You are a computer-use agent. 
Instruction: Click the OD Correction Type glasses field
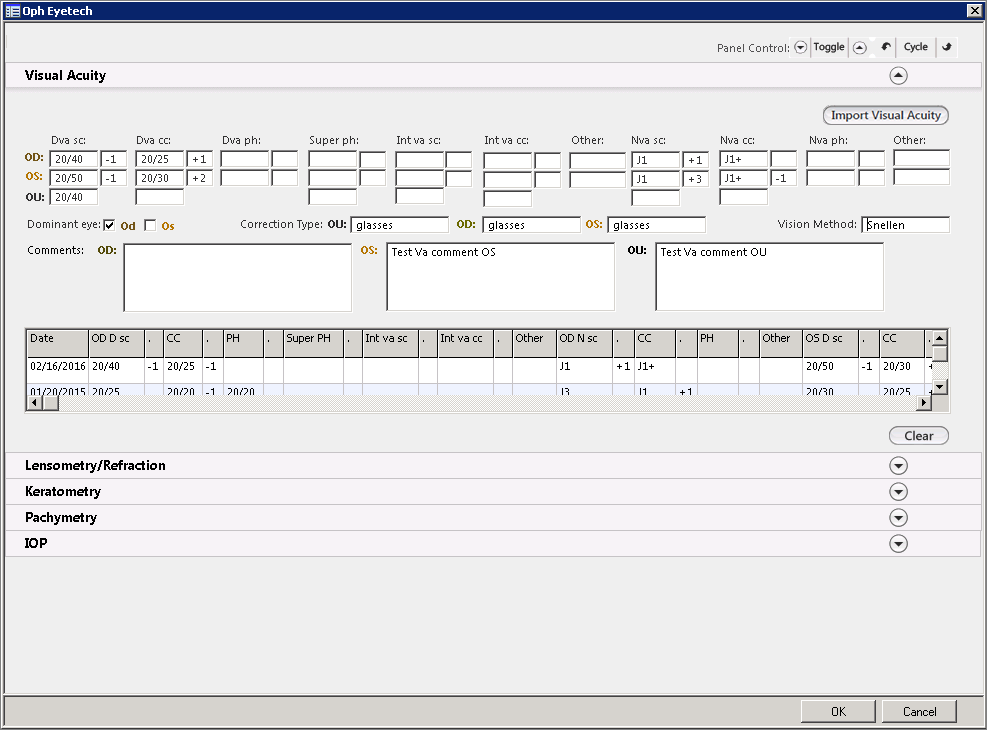[531, 225]
